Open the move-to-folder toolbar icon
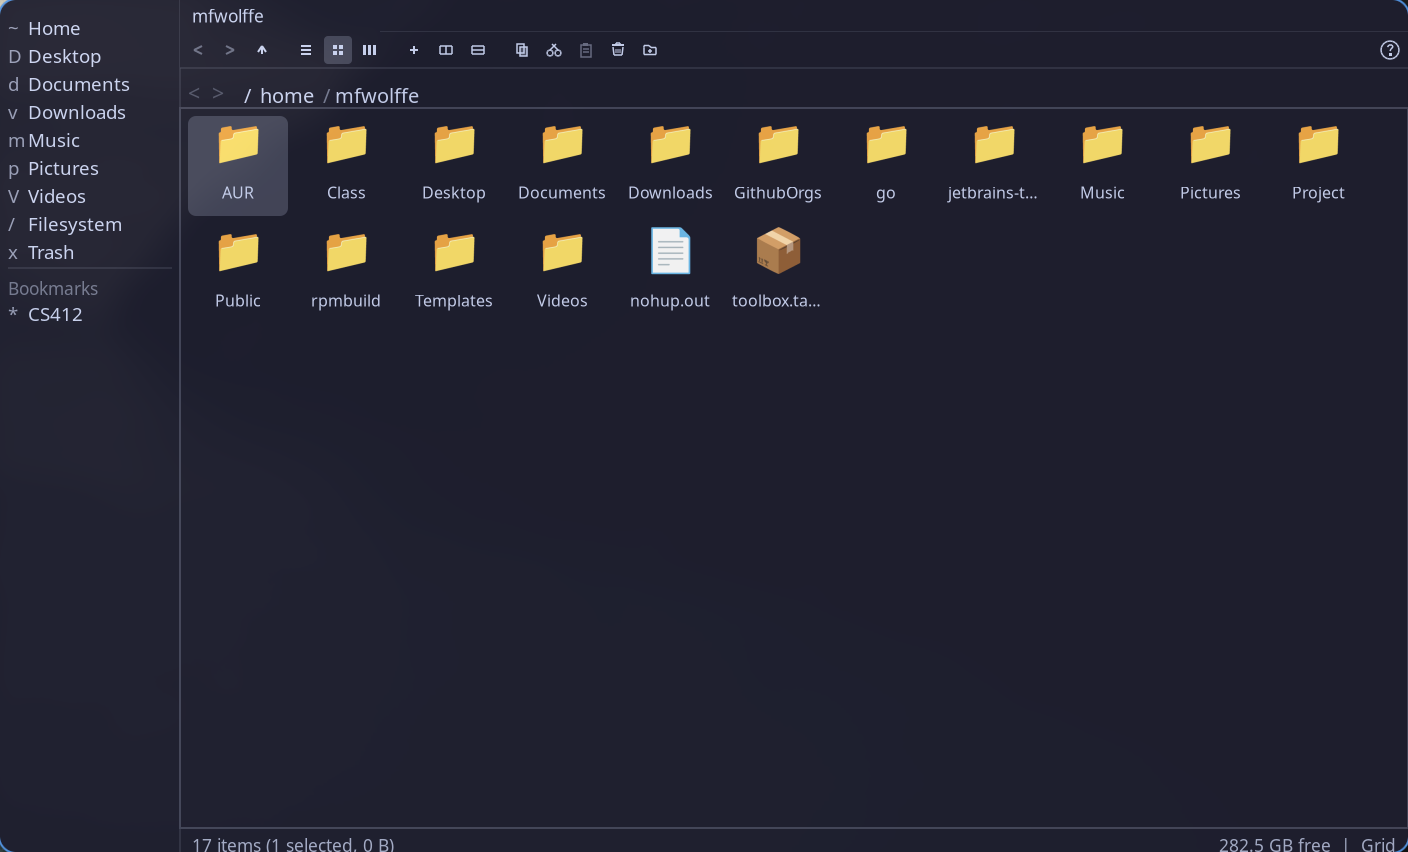 (649, 49)
